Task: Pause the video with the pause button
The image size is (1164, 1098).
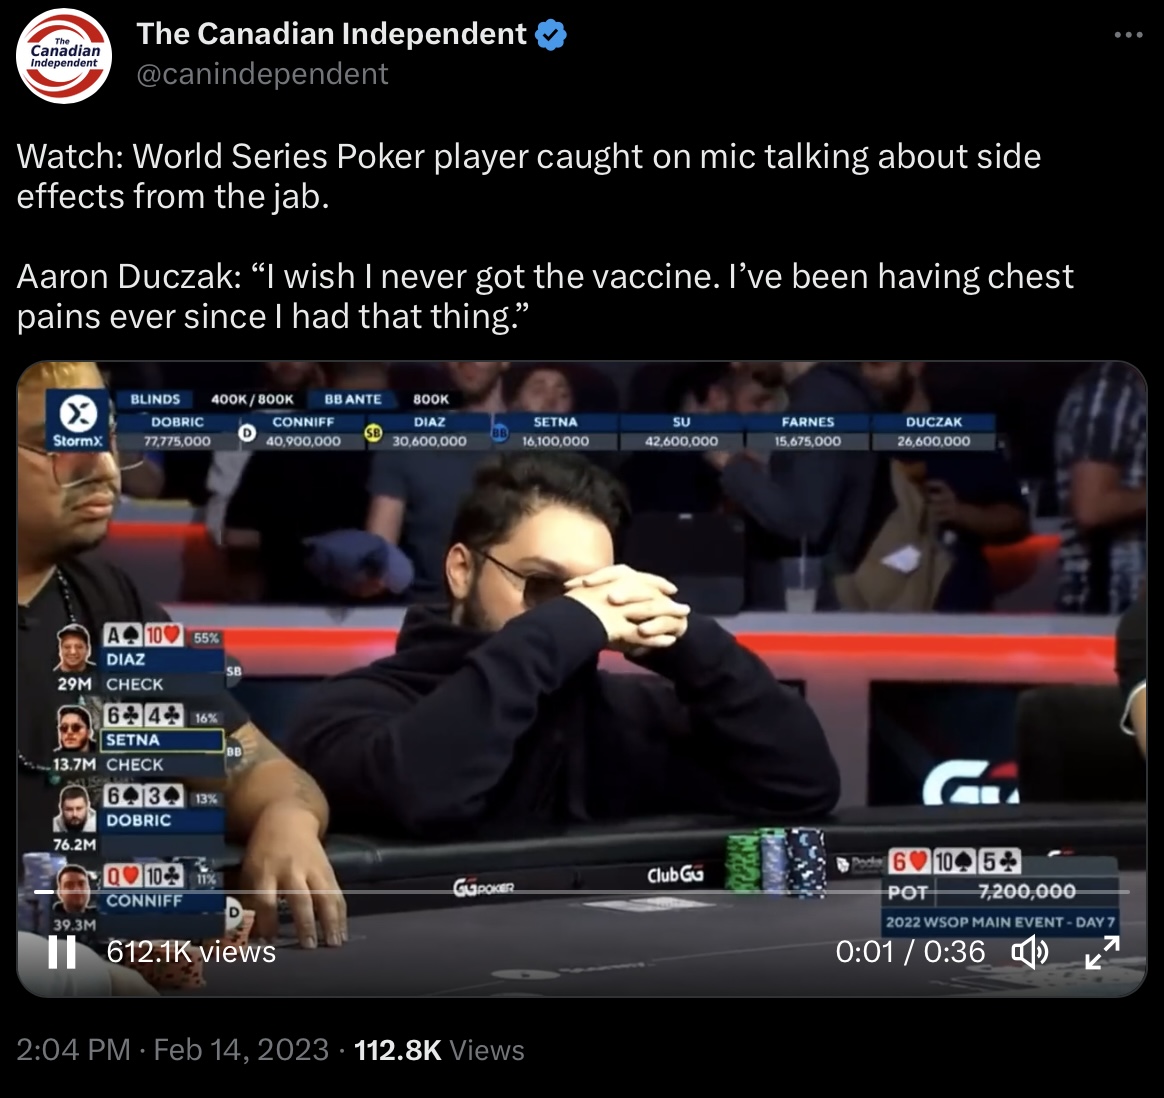Action: pyautogui.click(x=62, y=952)
